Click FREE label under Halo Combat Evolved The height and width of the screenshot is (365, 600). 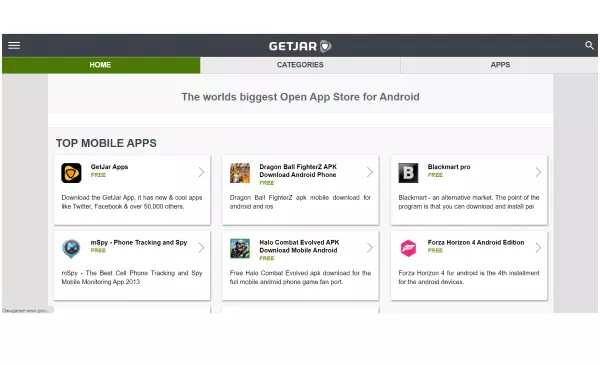coord(267,259)
